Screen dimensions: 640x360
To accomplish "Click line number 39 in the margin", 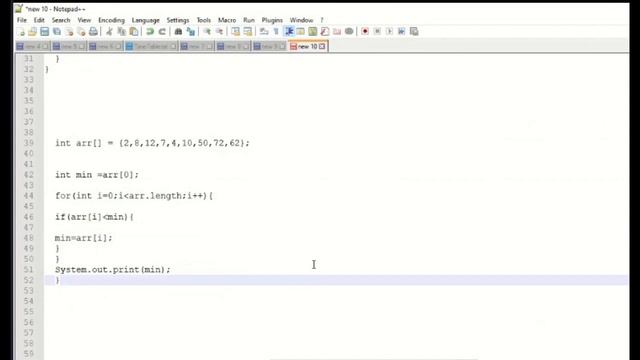I will (x=29, y=143).
